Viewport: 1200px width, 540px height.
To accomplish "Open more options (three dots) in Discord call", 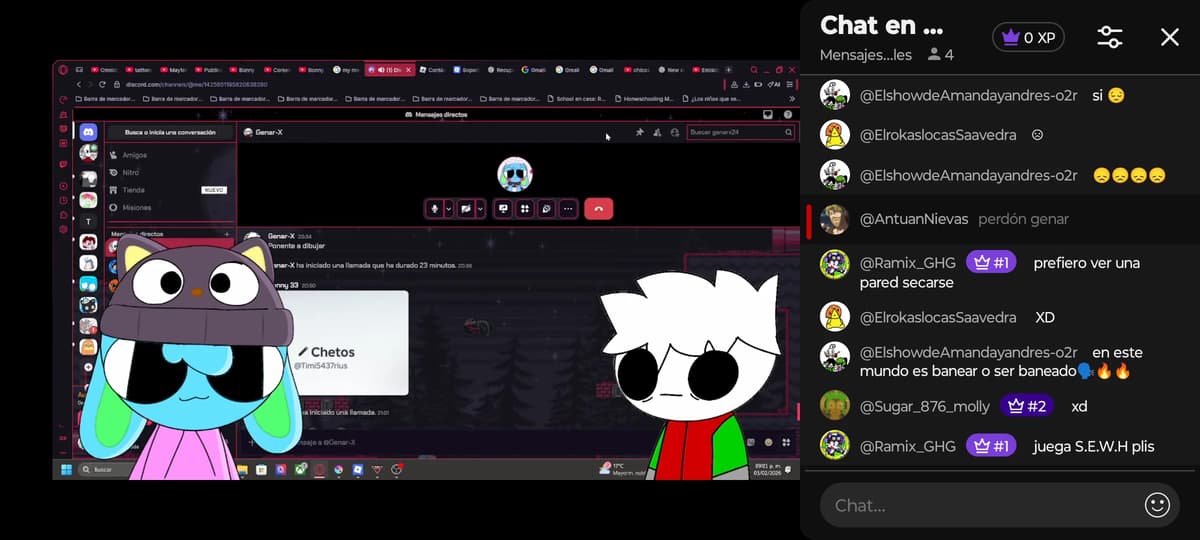I will pyautogui.click(x=568, y=208).
